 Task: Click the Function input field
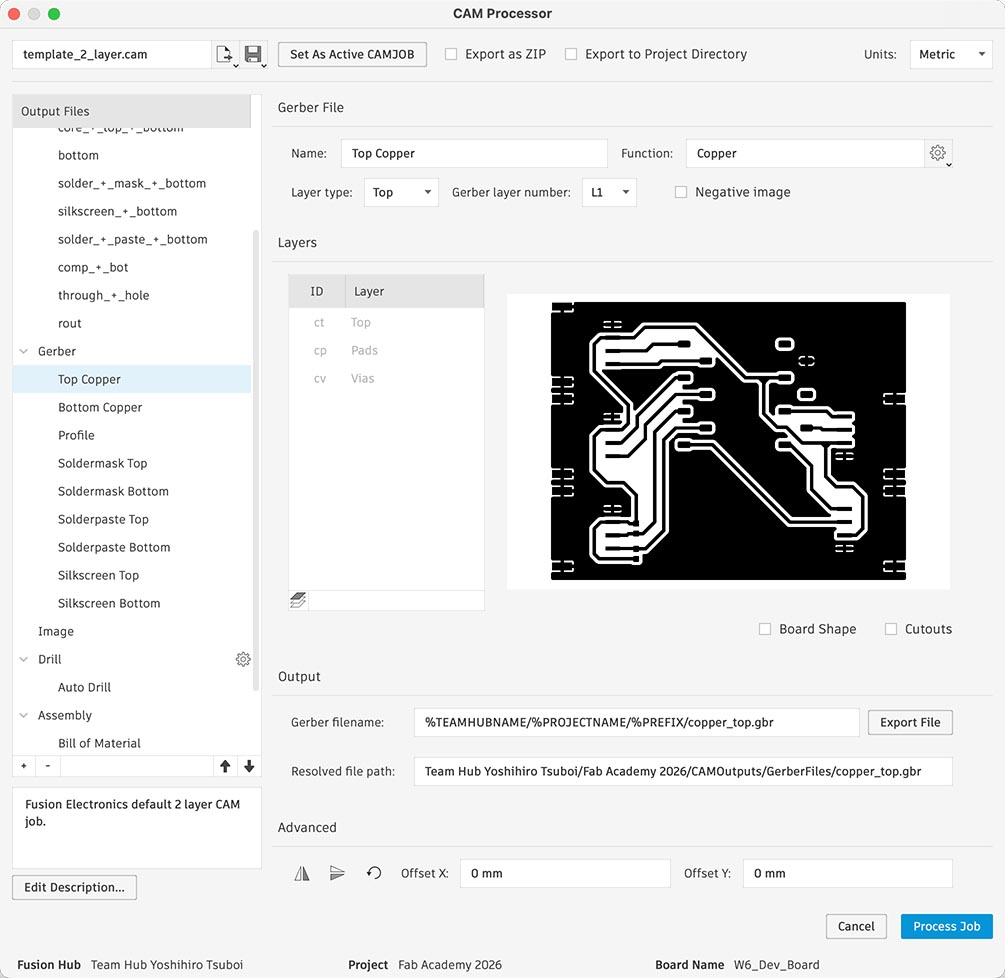(x=805, y=153)
